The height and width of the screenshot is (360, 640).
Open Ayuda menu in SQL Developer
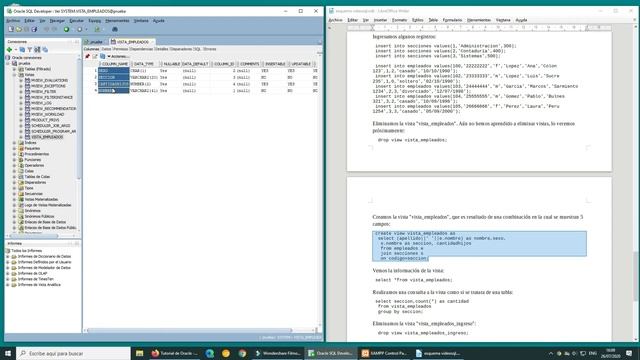159,20
